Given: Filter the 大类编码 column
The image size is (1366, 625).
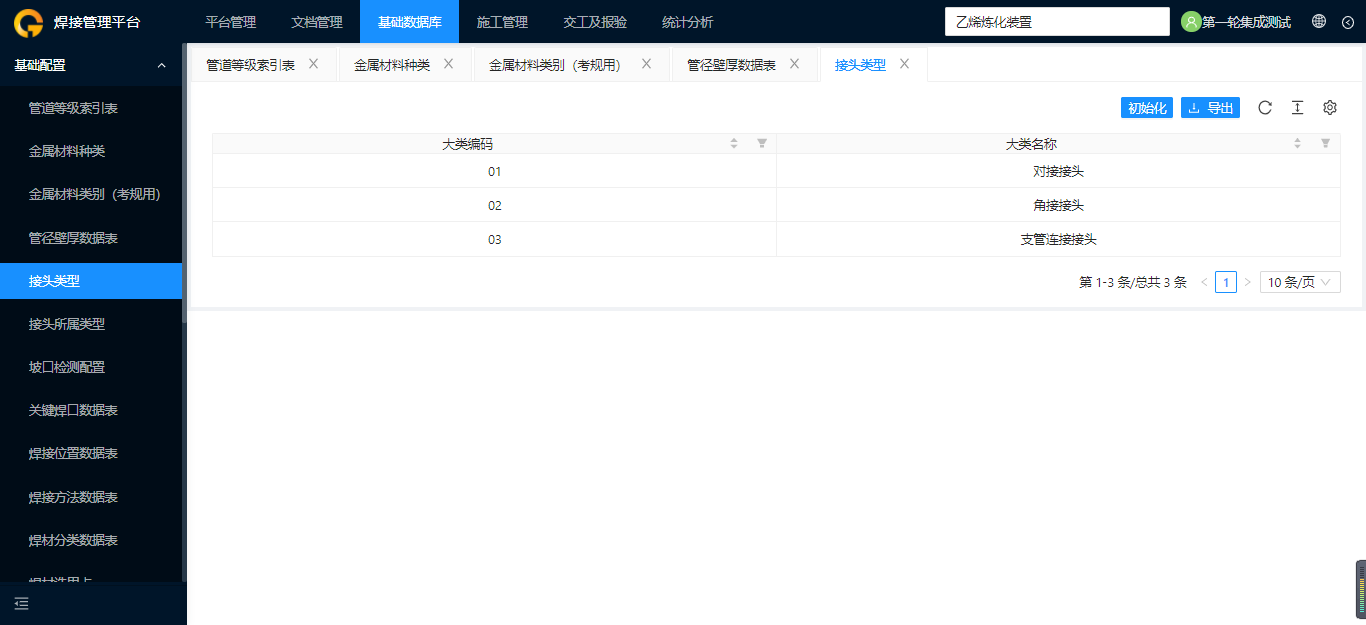Looking at the screenshot, I should (x=762, y=144).
